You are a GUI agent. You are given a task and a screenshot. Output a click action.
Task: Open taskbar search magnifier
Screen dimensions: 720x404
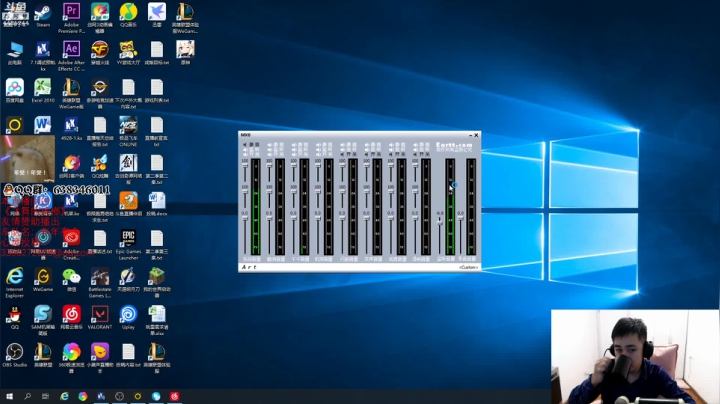(x=28, y=396)
